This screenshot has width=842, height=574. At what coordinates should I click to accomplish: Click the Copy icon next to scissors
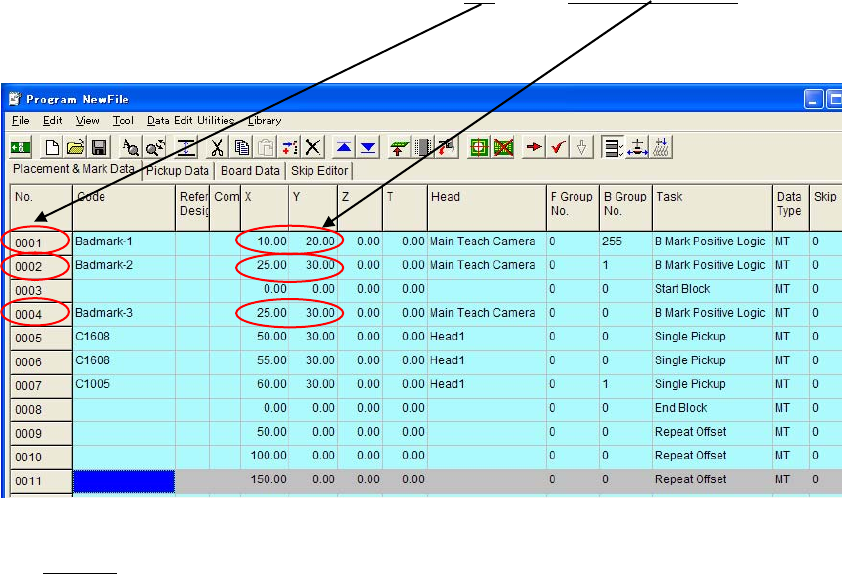pos(241,147)
